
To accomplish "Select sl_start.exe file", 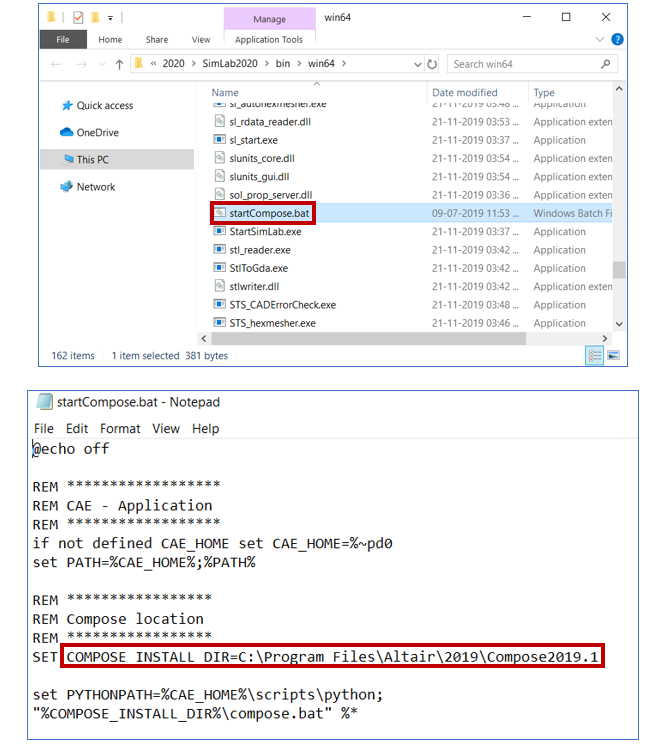I will (x=253, y=140).
